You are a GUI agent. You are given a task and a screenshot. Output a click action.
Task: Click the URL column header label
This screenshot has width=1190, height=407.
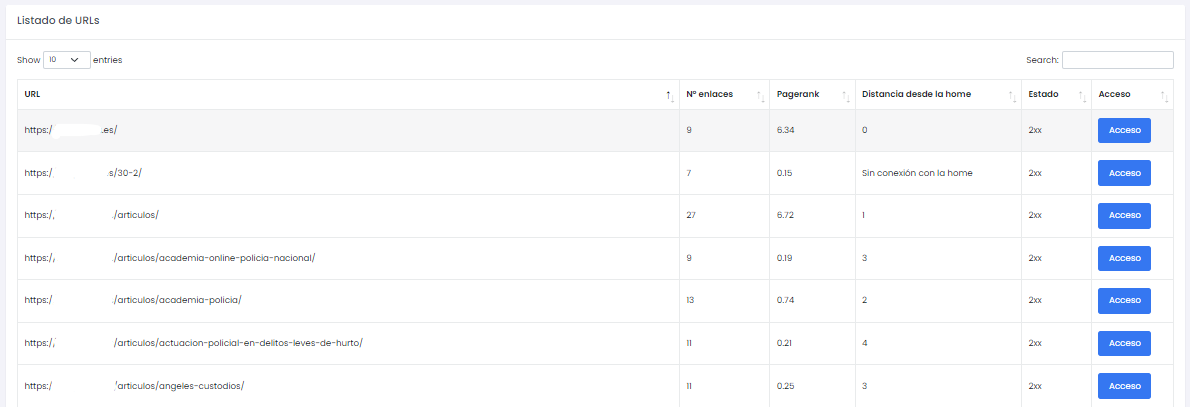[x=32, y=94]
